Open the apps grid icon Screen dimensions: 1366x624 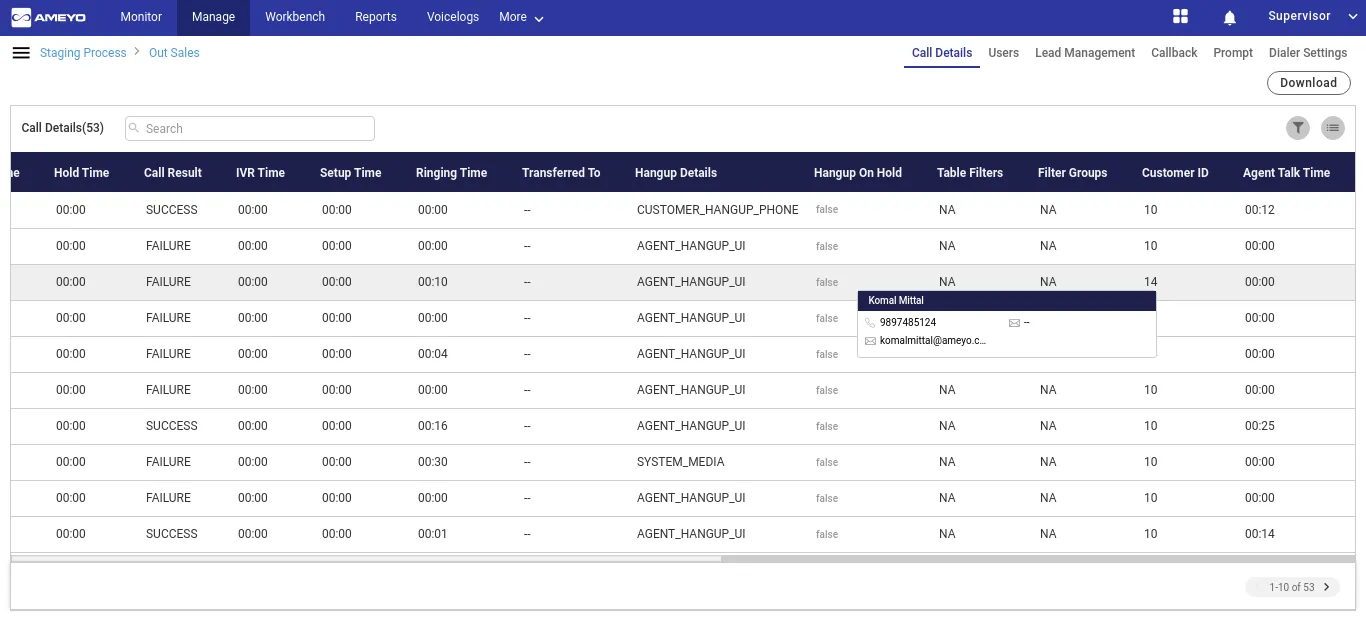coord(1180,17)
